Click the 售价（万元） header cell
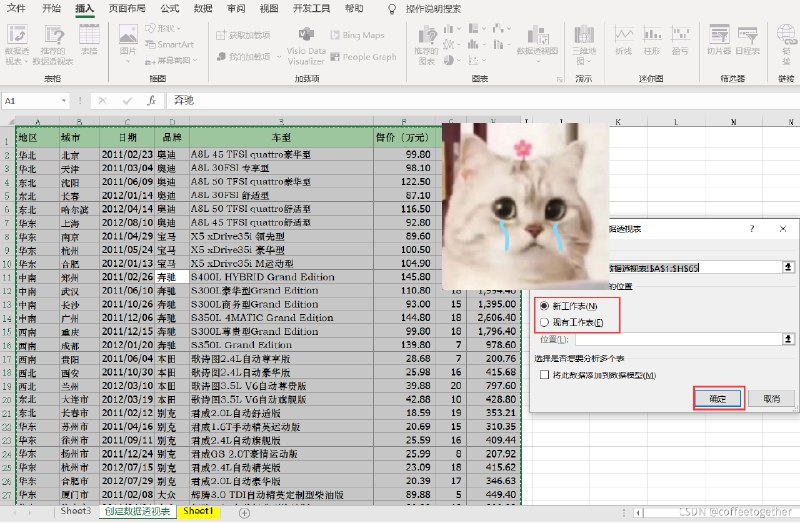This screenshot has width=800, height=523. coord(404,137)
